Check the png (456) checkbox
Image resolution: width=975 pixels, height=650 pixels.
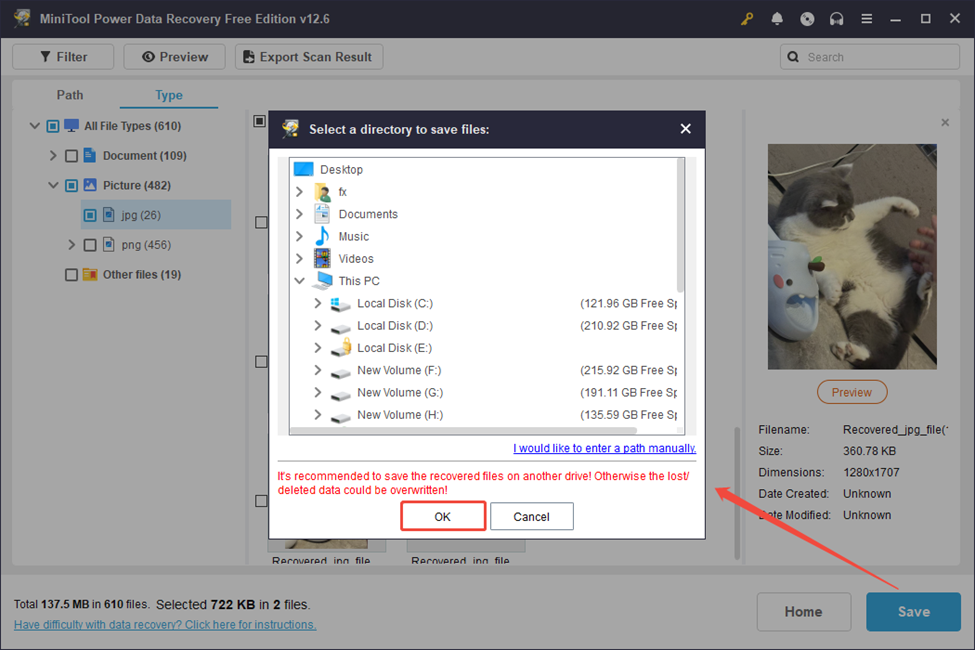click(x=90, y=245)
